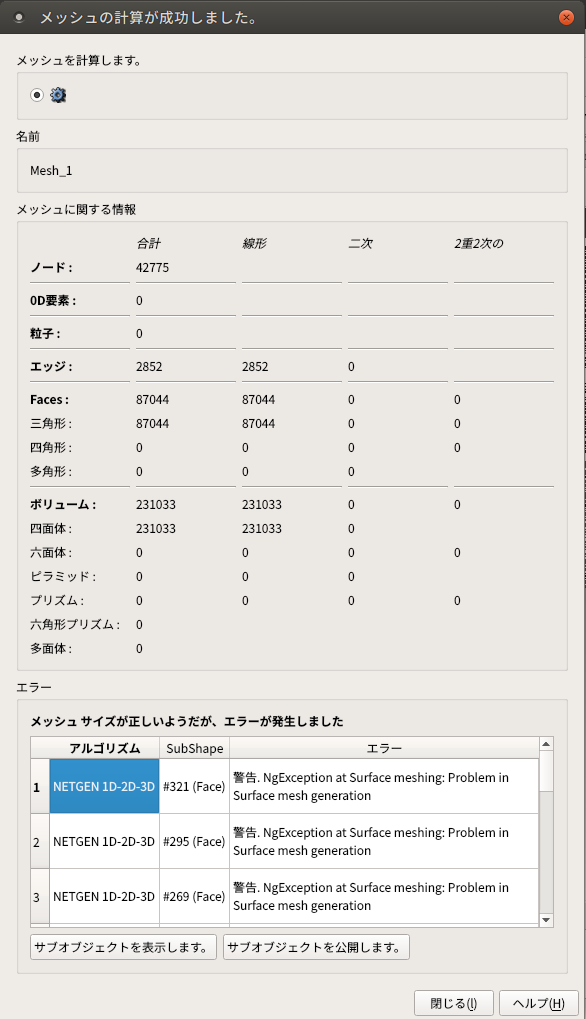Click the error table vertical scrollbar thumb
Viewport: 586px width, 1019px height.
click(546, 771)
